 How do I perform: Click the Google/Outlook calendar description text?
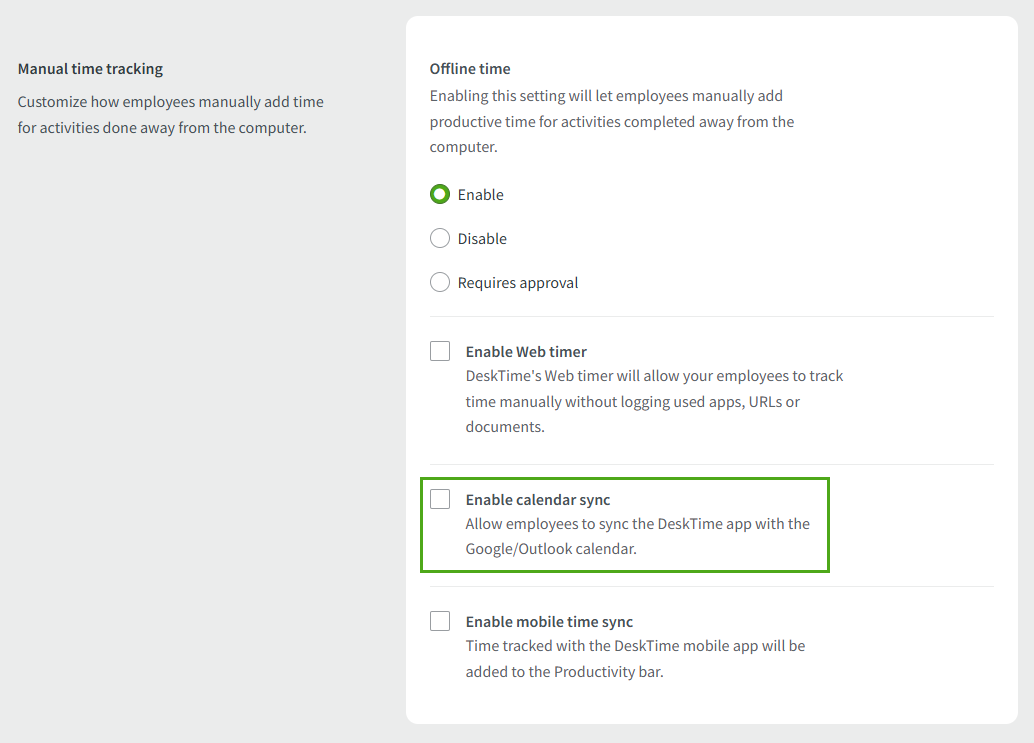[637, 535]
